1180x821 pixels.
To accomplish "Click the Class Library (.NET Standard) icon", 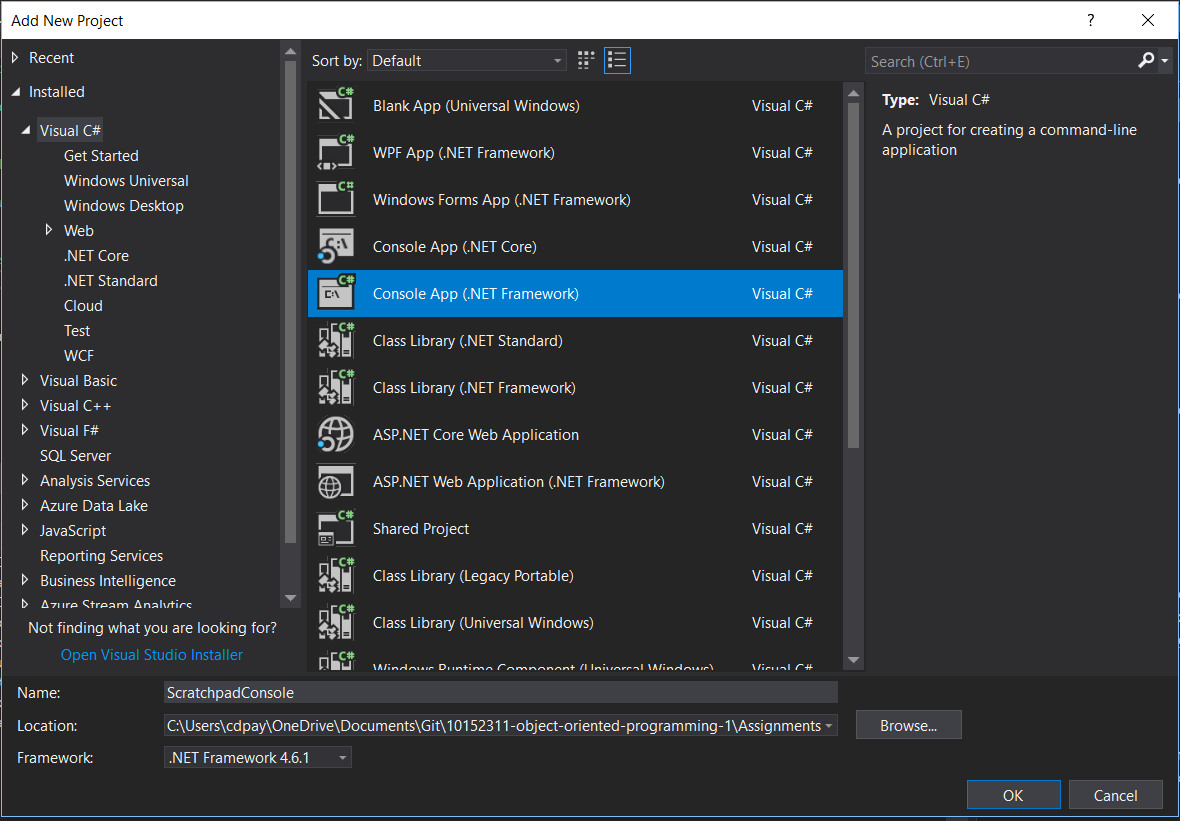I will pos(336,341).
